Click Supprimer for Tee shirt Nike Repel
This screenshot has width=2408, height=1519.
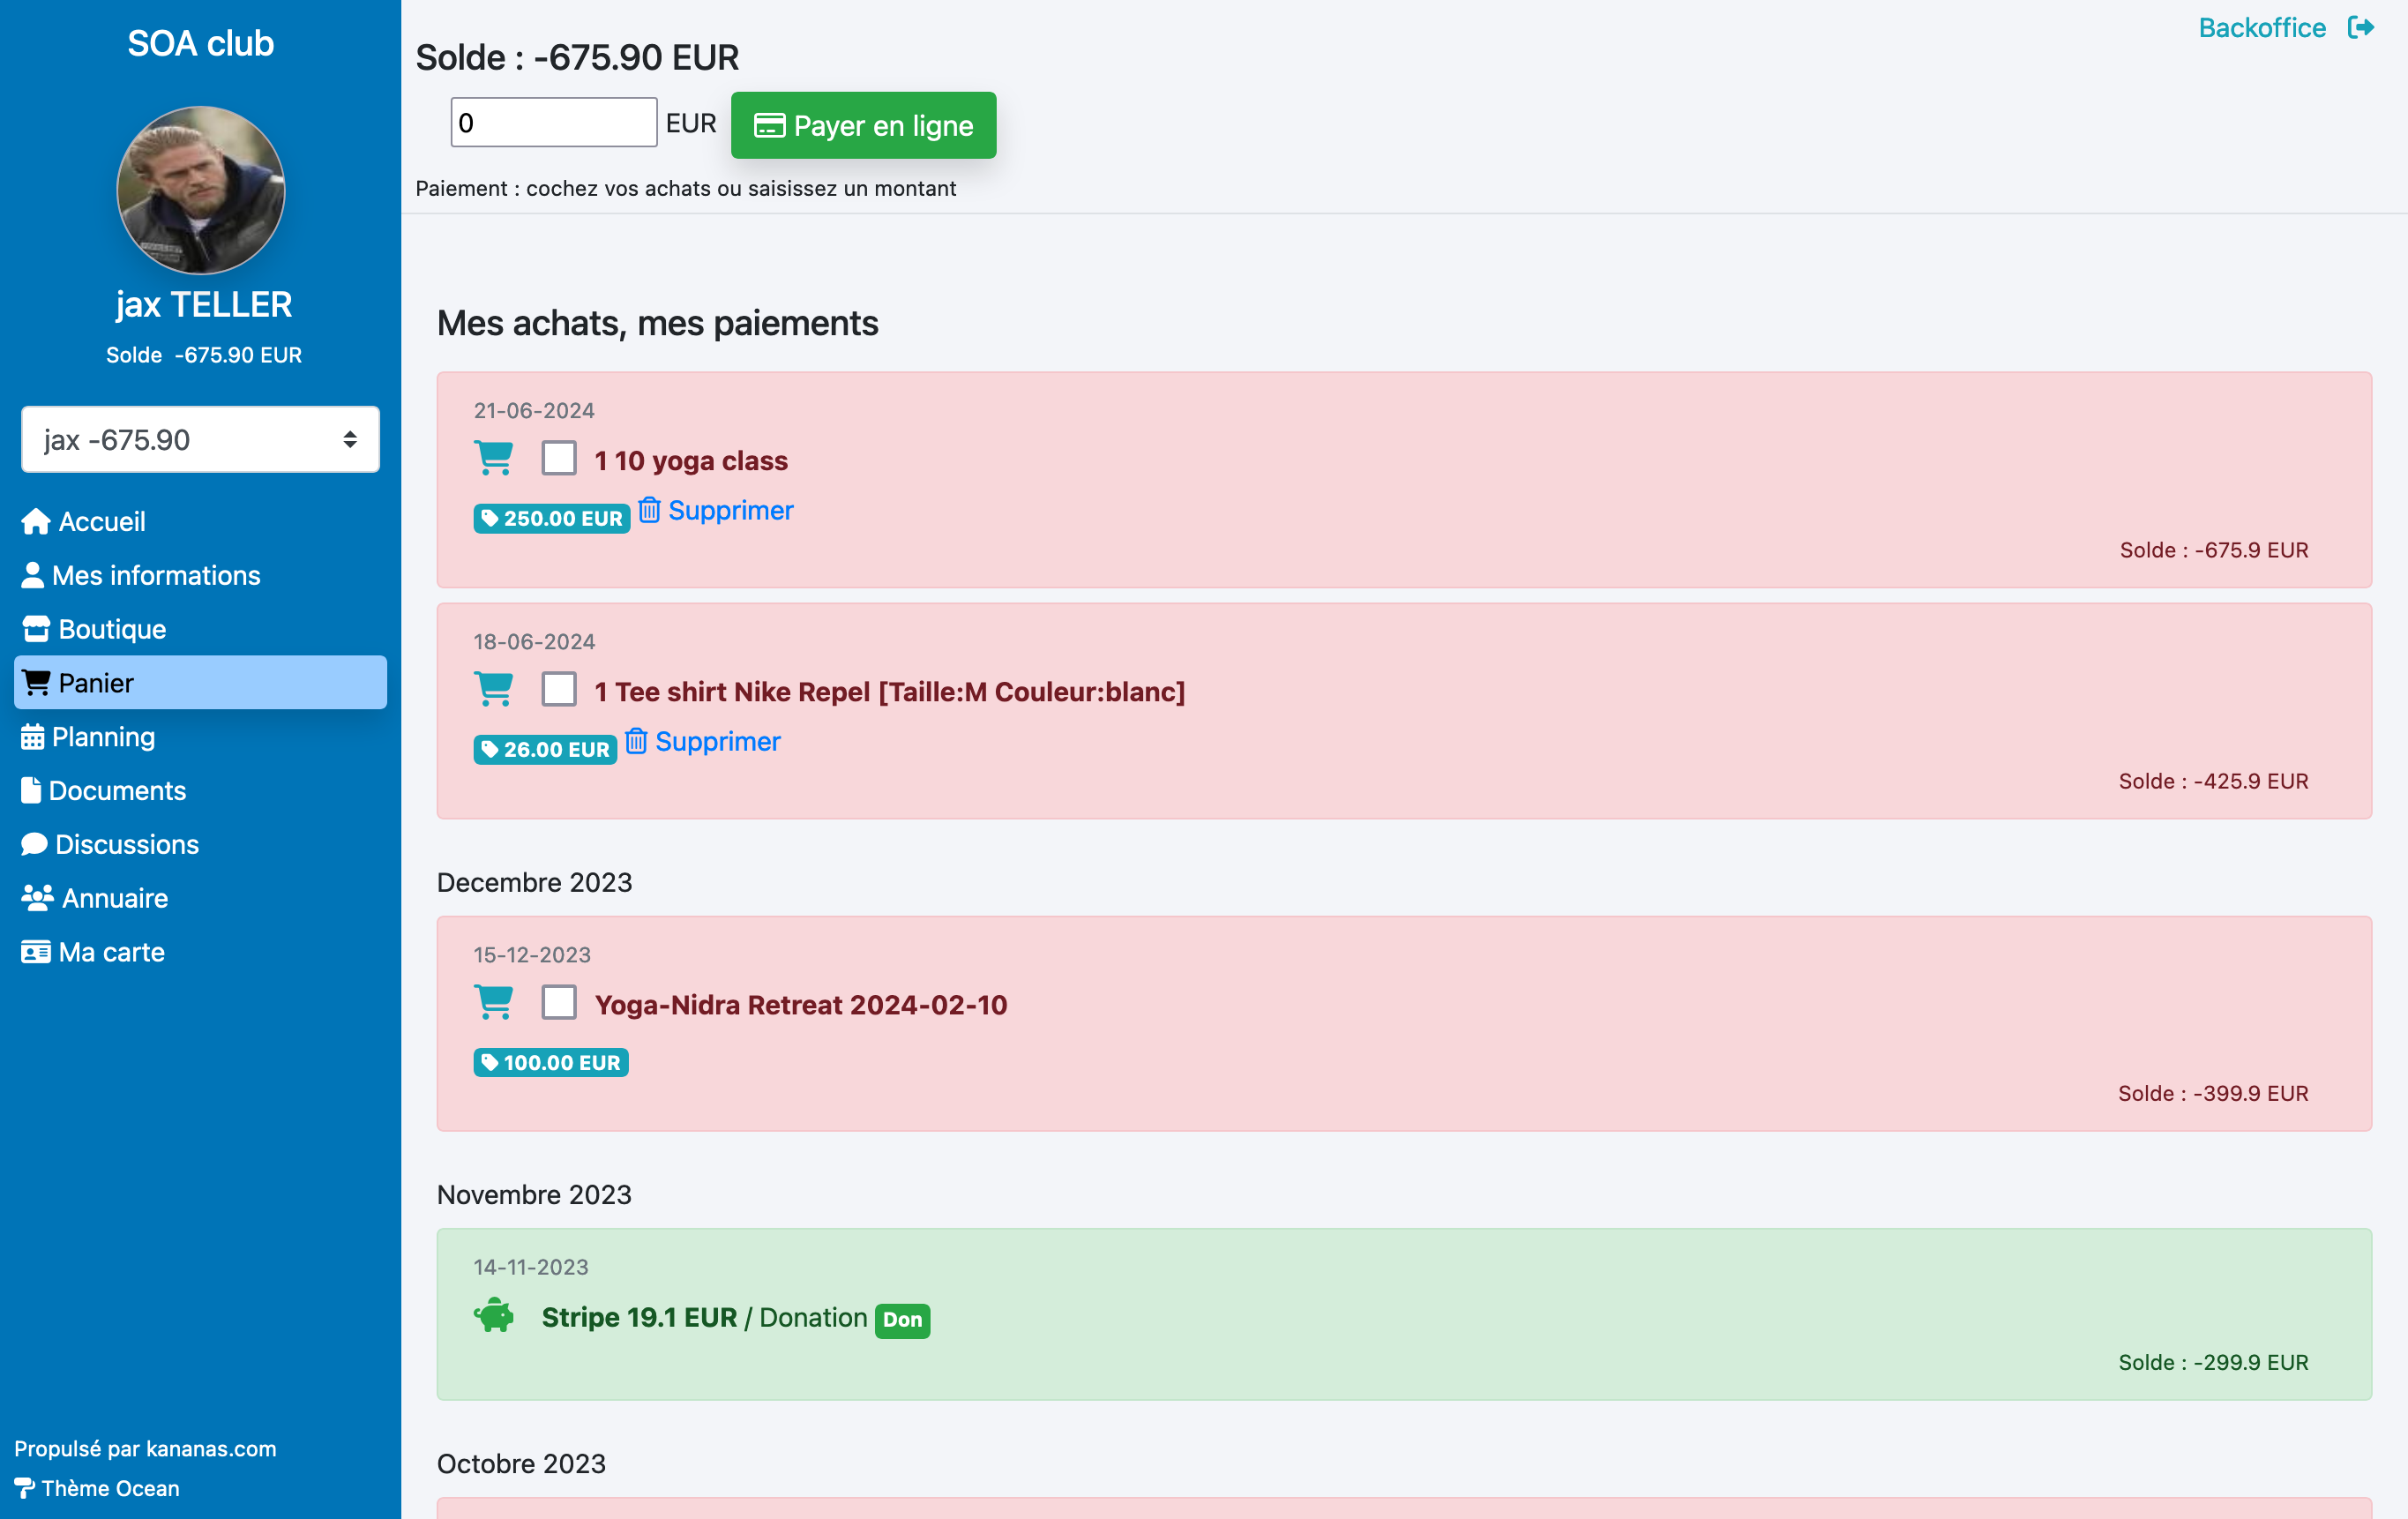[x=717, y=741]
